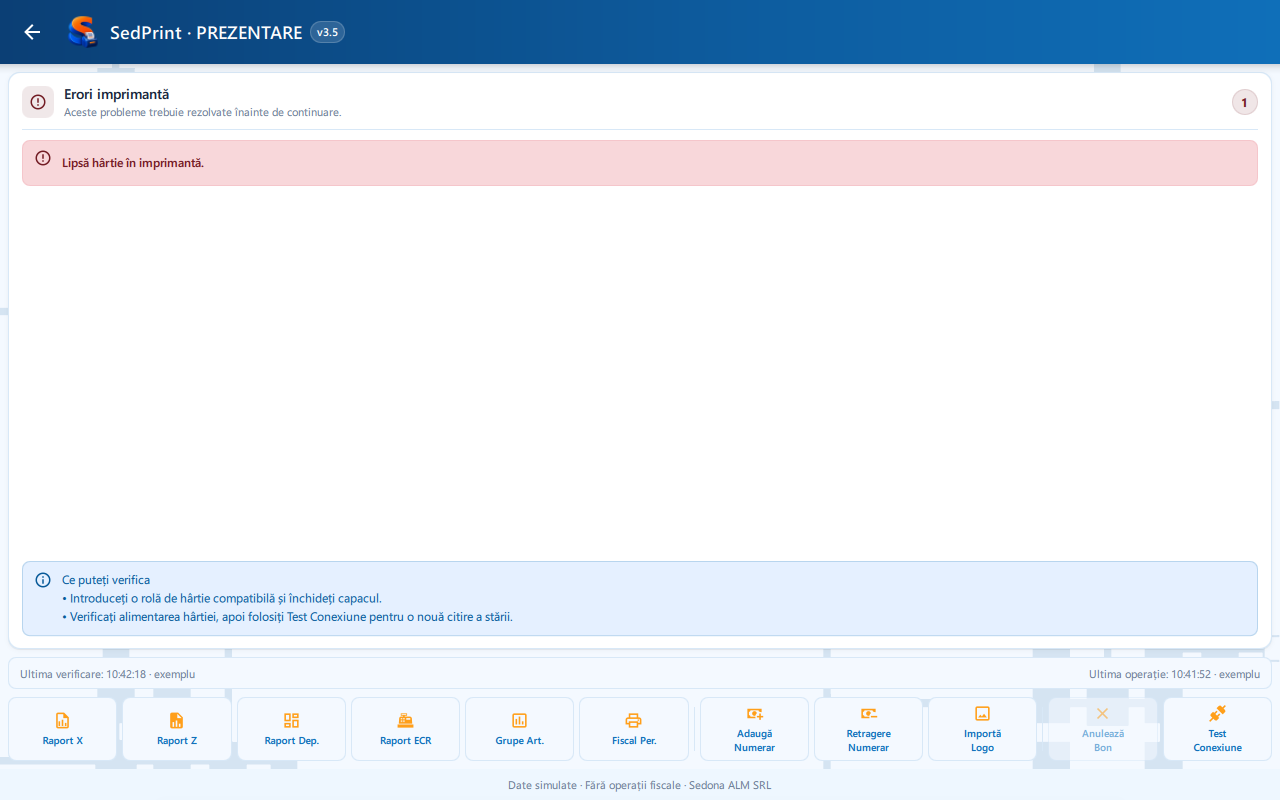Click the 'SedPrint · PREZENTARE' title
Screen dimensions: 1280x800
[206, 32]
